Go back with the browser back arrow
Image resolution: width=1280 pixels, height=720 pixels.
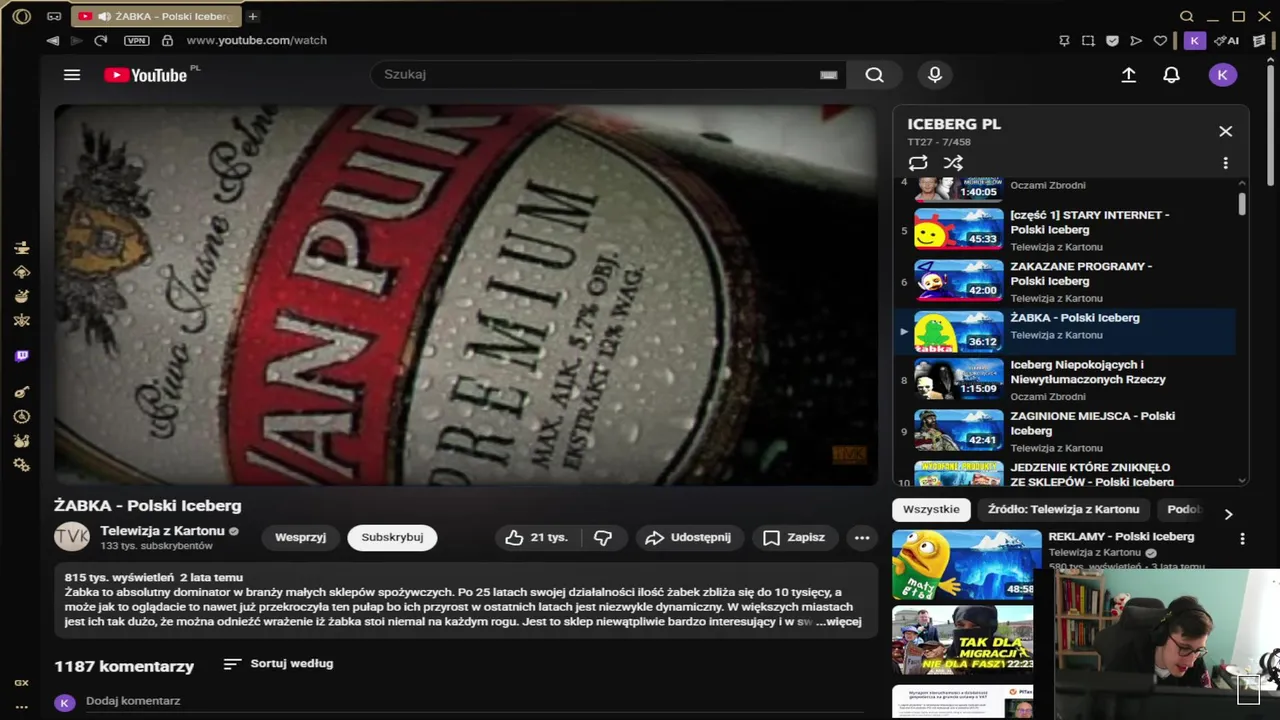click(x=52, y=41)
